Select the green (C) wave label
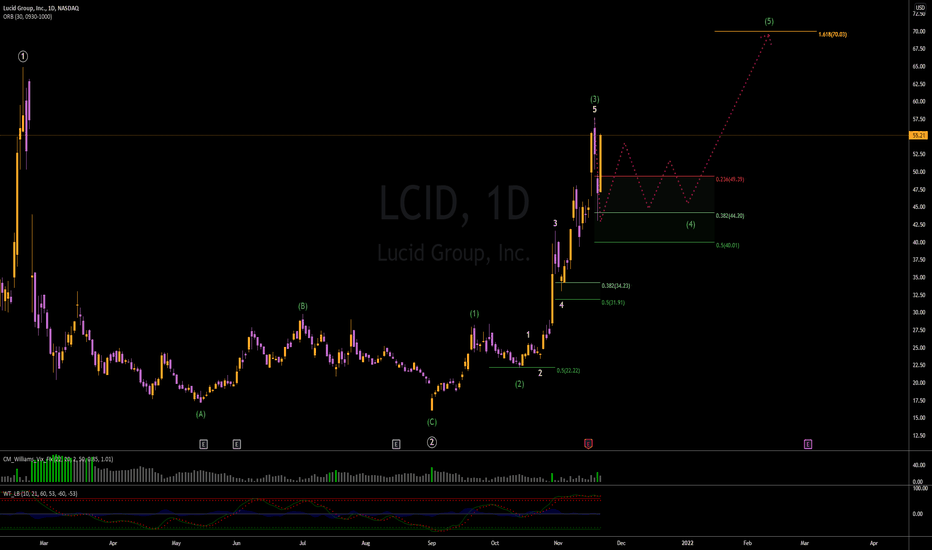 click(x=432, y=422)
